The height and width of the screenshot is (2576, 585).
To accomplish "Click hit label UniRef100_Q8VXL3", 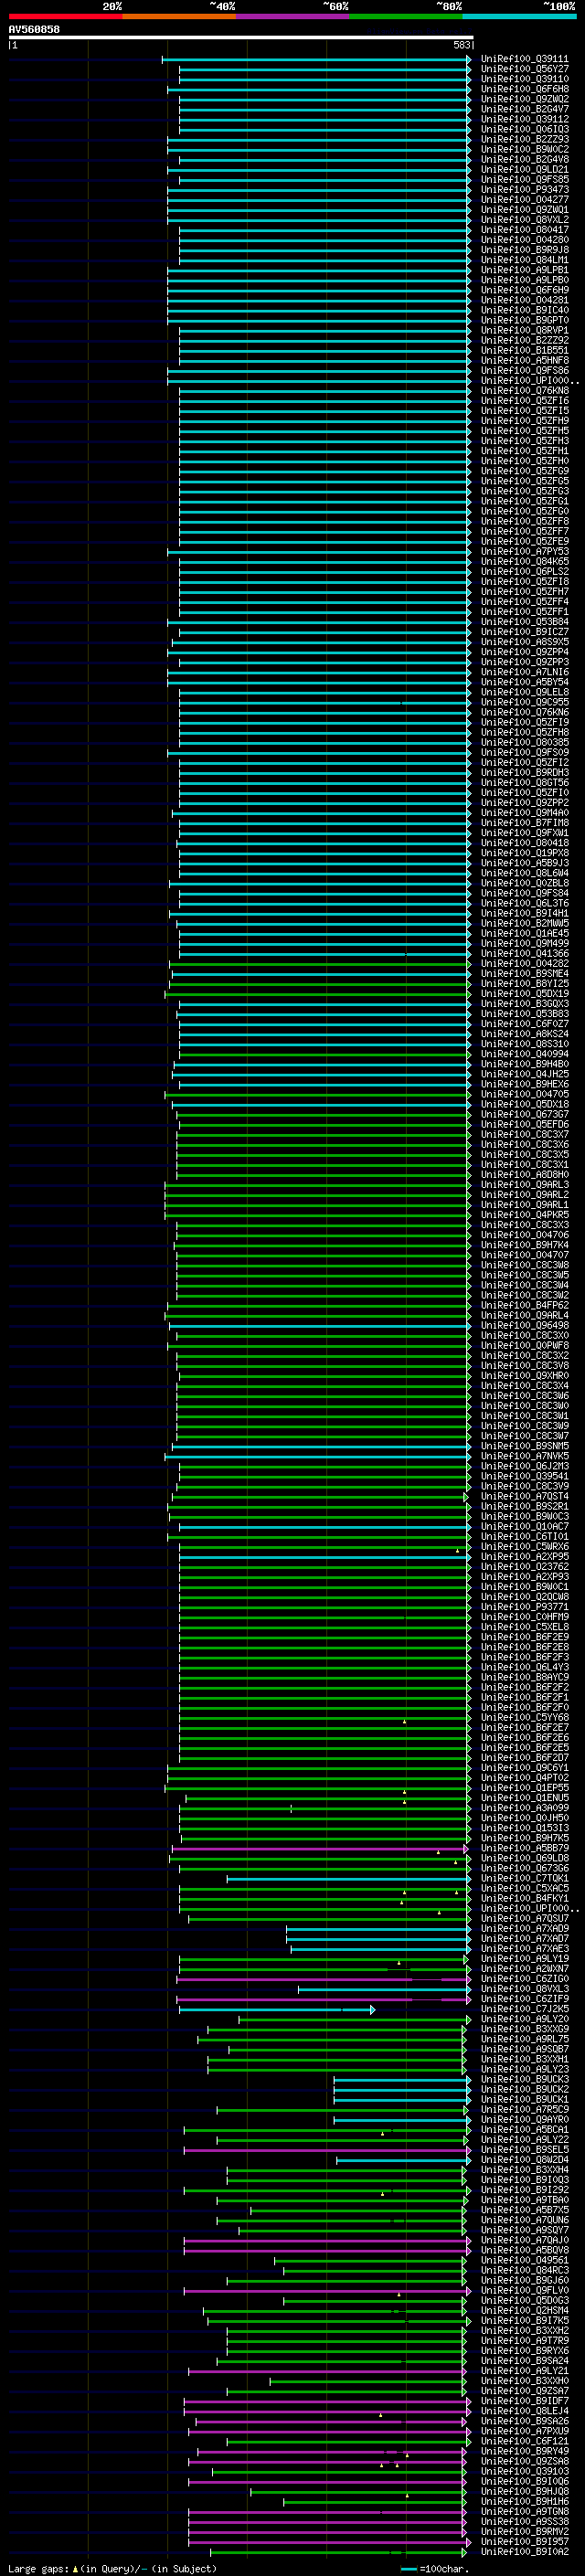I will coord(524,1988).
